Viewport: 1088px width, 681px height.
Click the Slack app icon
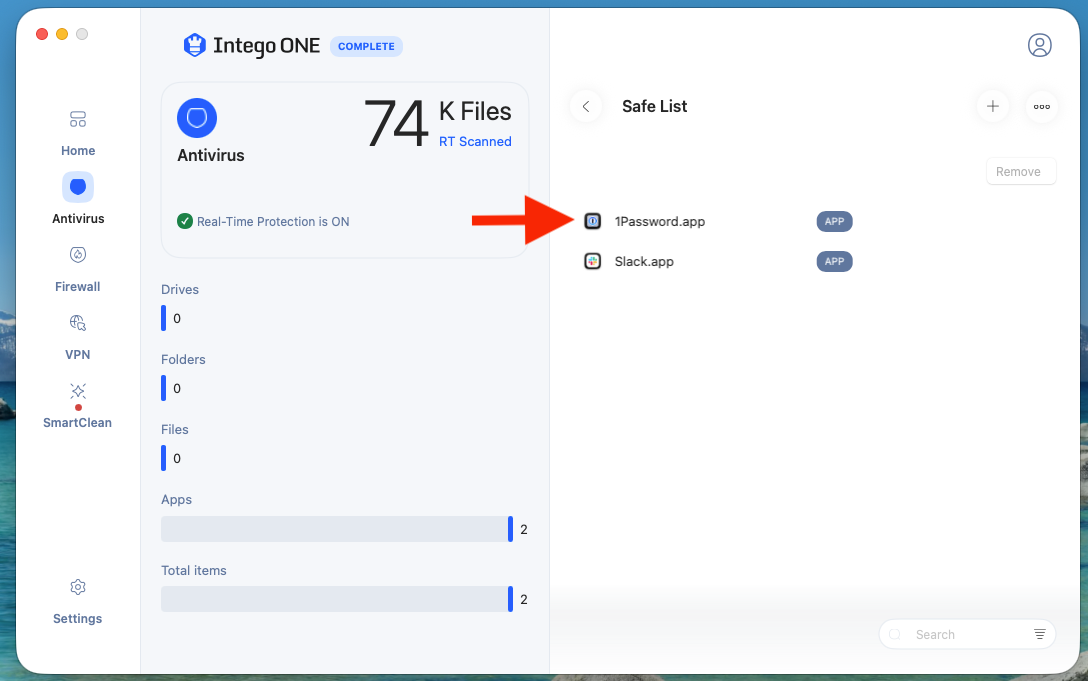(x=593, y=262)
